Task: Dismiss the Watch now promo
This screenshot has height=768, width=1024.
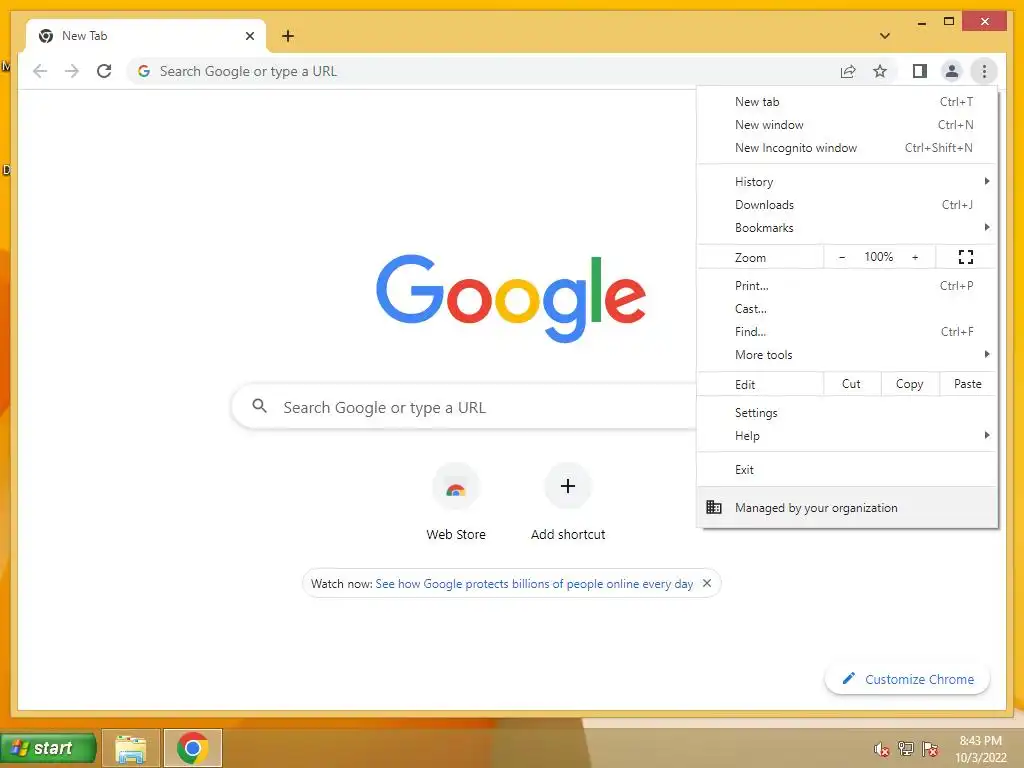Action: (x=707, y=583)
